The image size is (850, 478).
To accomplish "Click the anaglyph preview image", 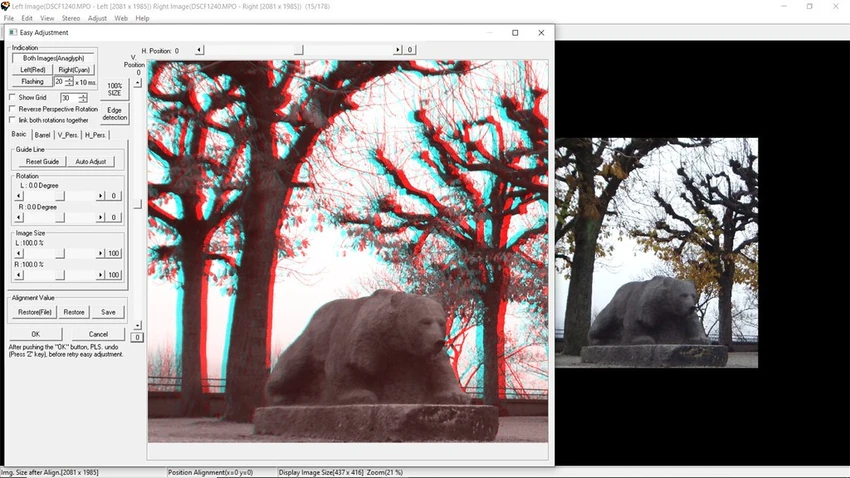I will (x=348, y=251).
